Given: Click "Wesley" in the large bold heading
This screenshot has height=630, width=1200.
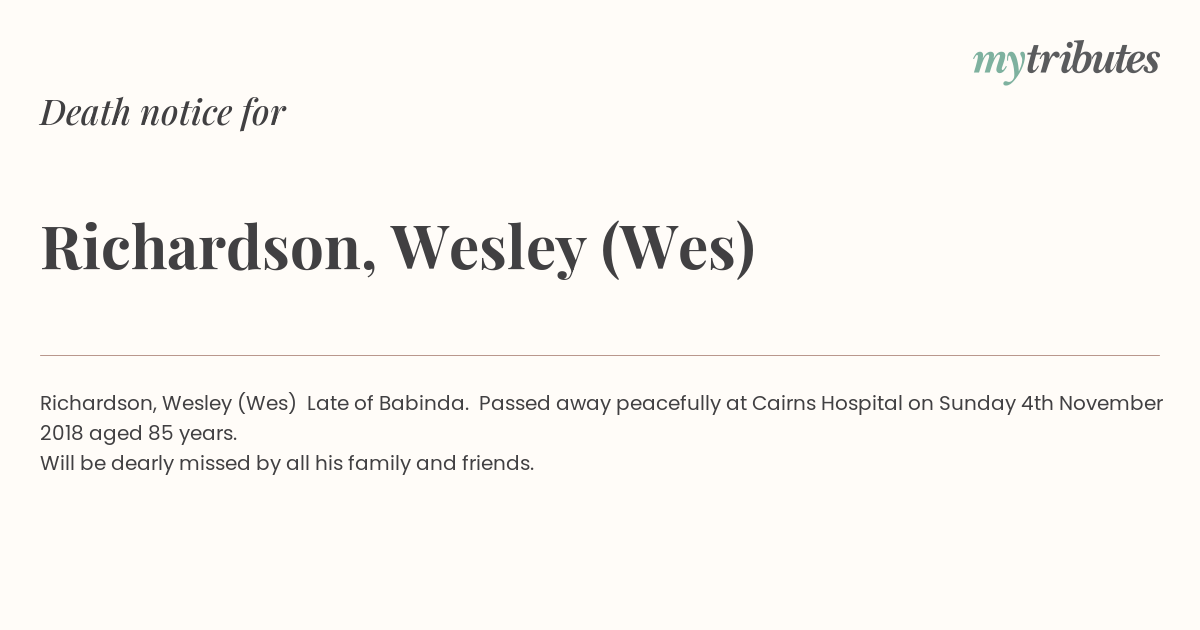Looking at the screenshot, I should tap(488, 249).
